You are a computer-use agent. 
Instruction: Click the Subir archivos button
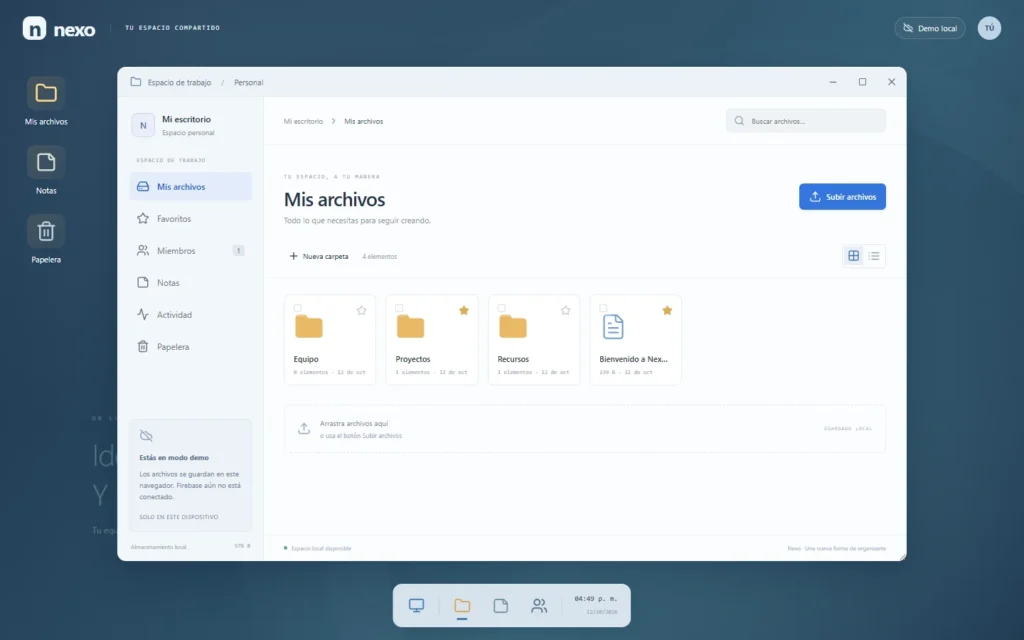[x=842, y=197]
